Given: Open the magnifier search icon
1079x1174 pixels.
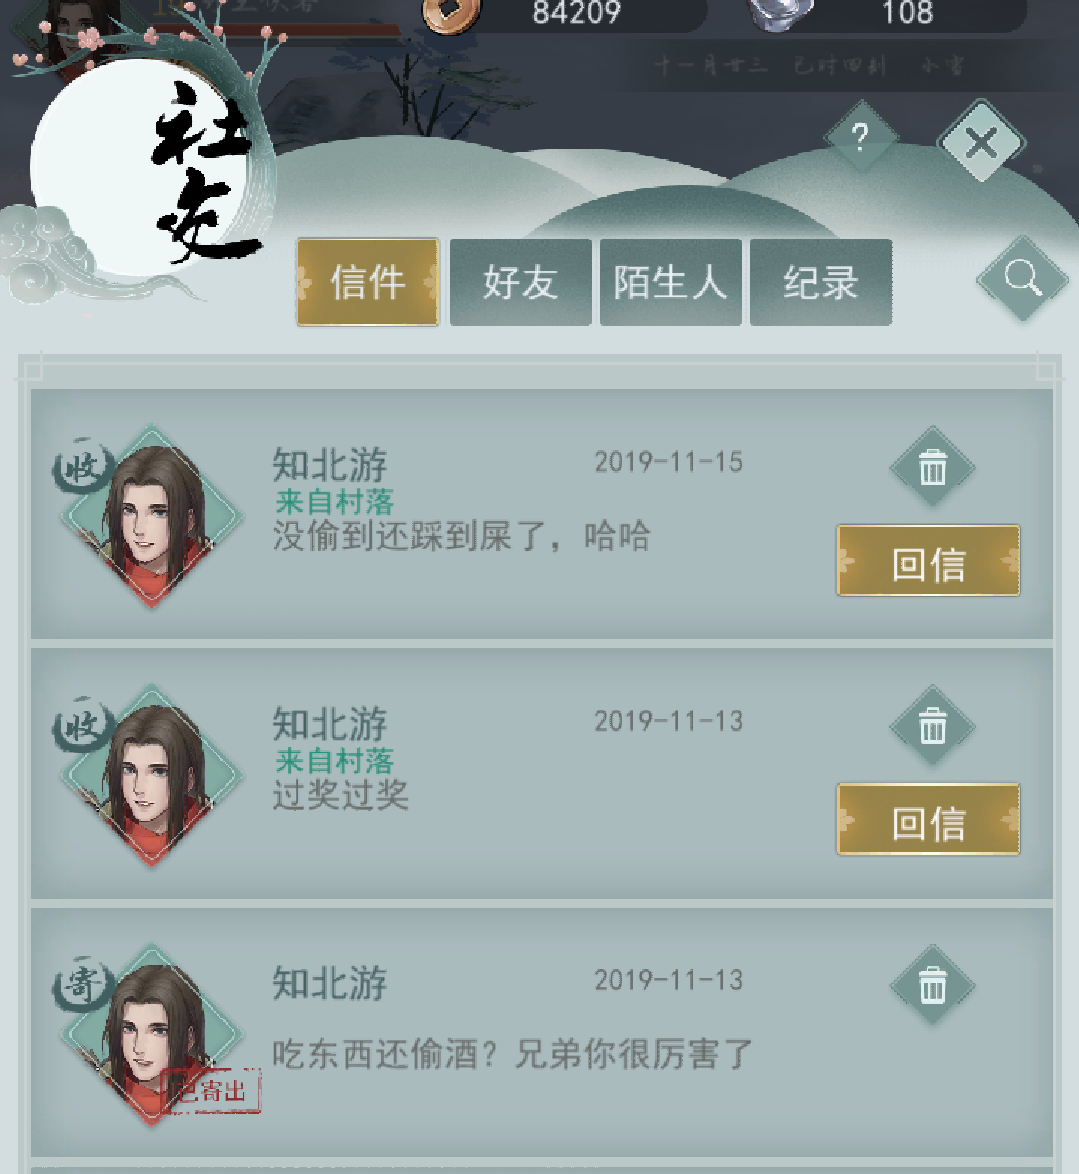Looking at the screenshot, I should 1023,279.
